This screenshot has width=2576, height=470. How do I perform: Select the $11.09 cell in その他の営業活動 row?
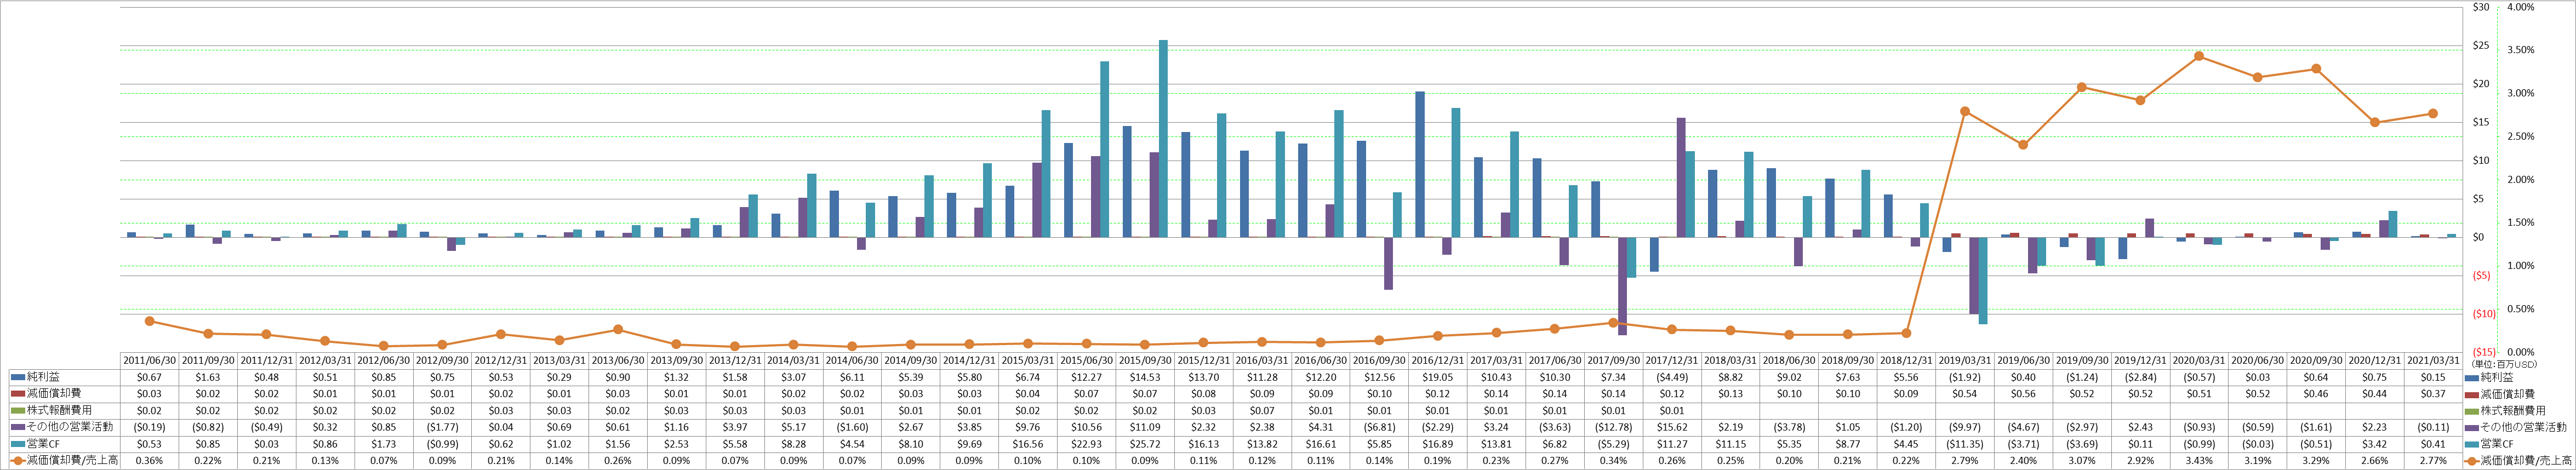(1145, 427)
